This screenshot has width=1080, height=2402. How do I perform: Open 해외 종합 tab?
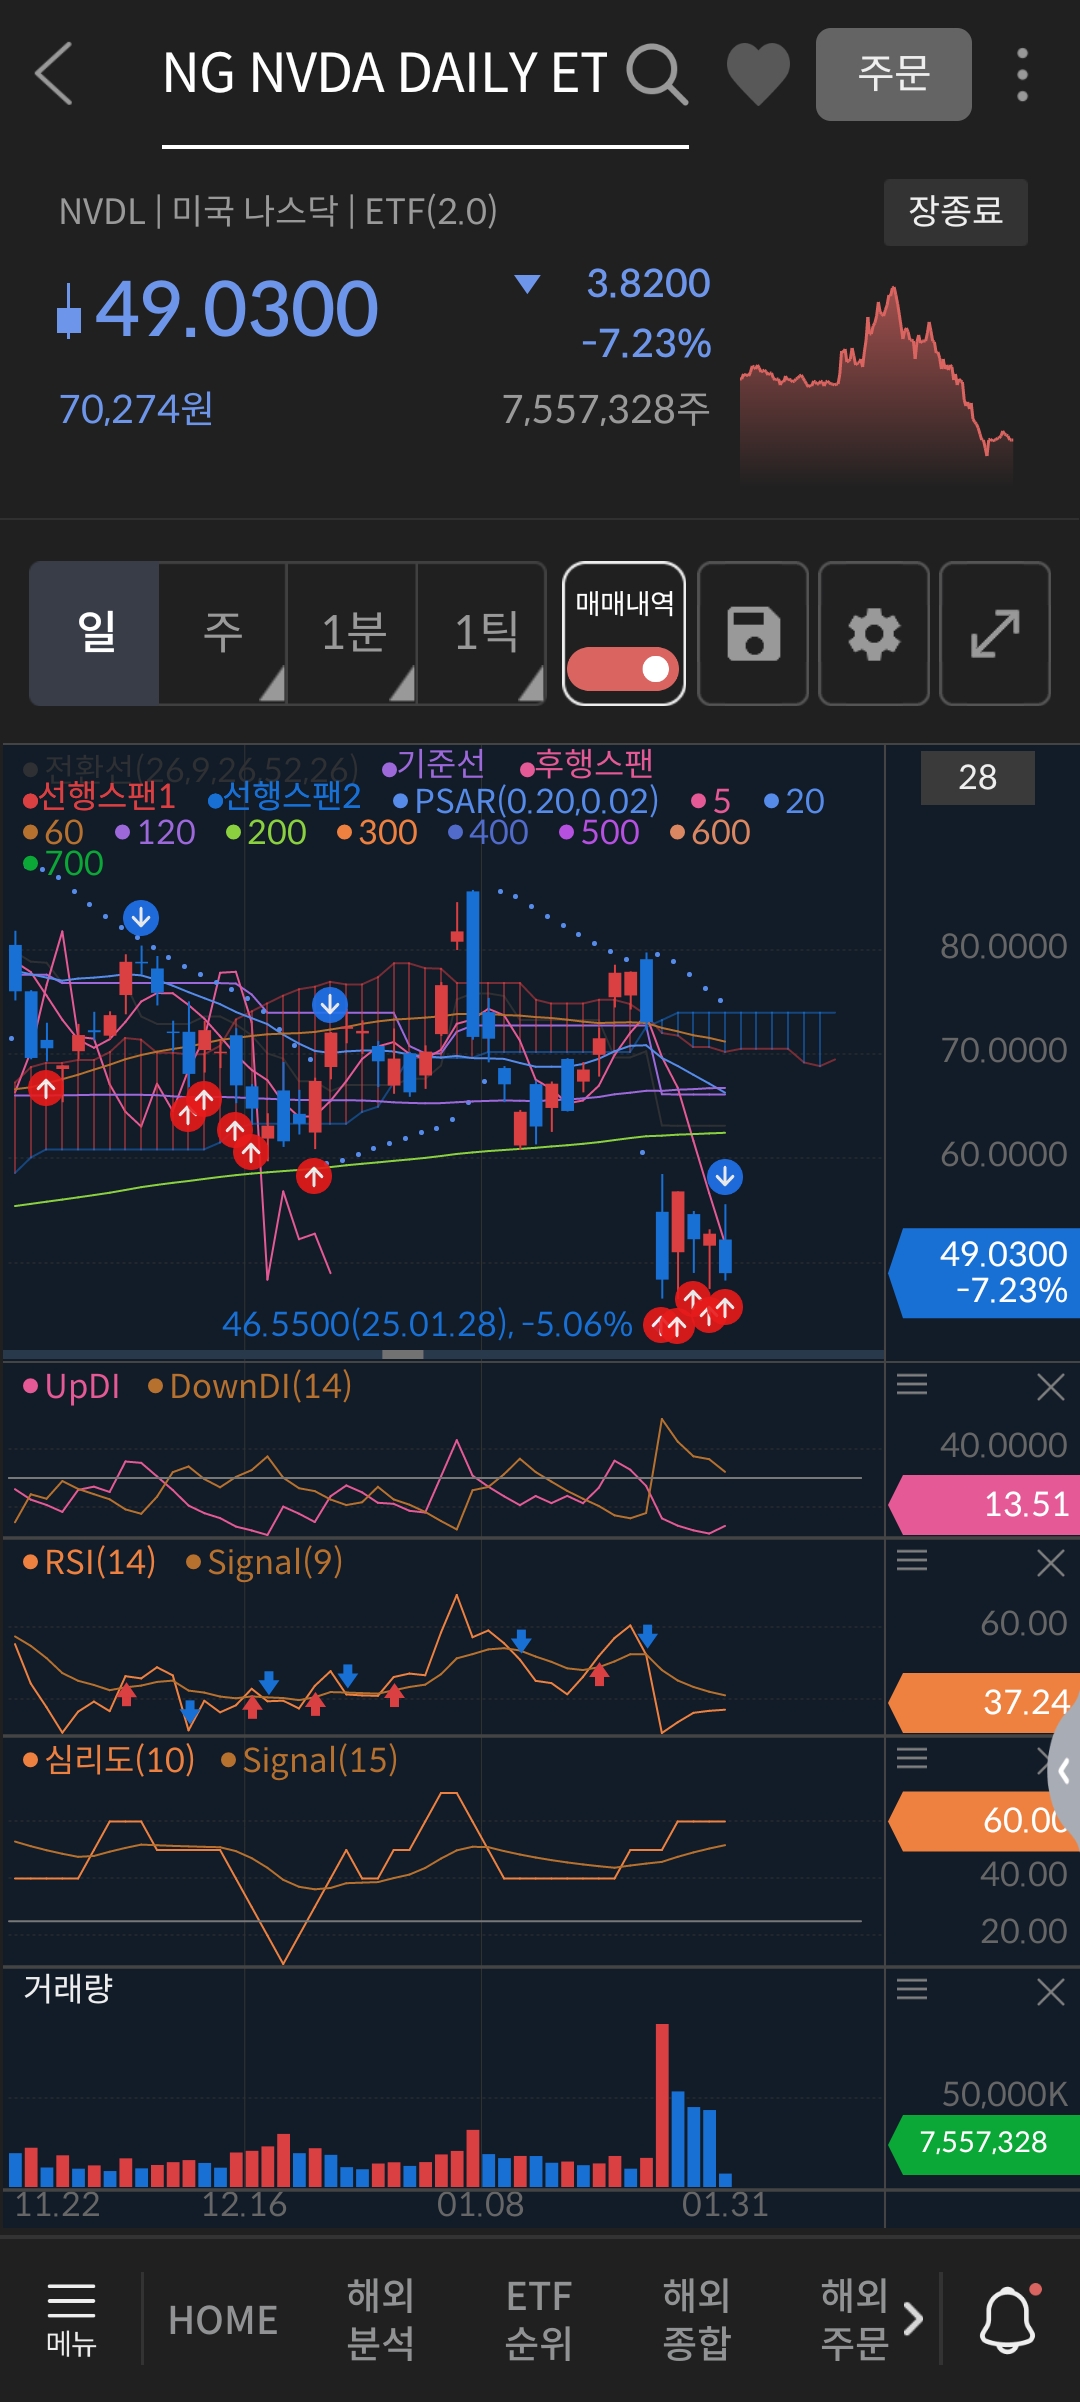tap(696, 2319)
